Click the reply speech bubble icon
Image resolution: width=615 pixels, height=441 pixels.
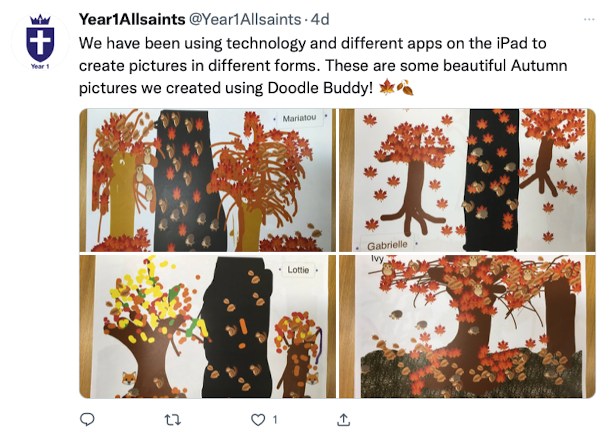(87, 420)
